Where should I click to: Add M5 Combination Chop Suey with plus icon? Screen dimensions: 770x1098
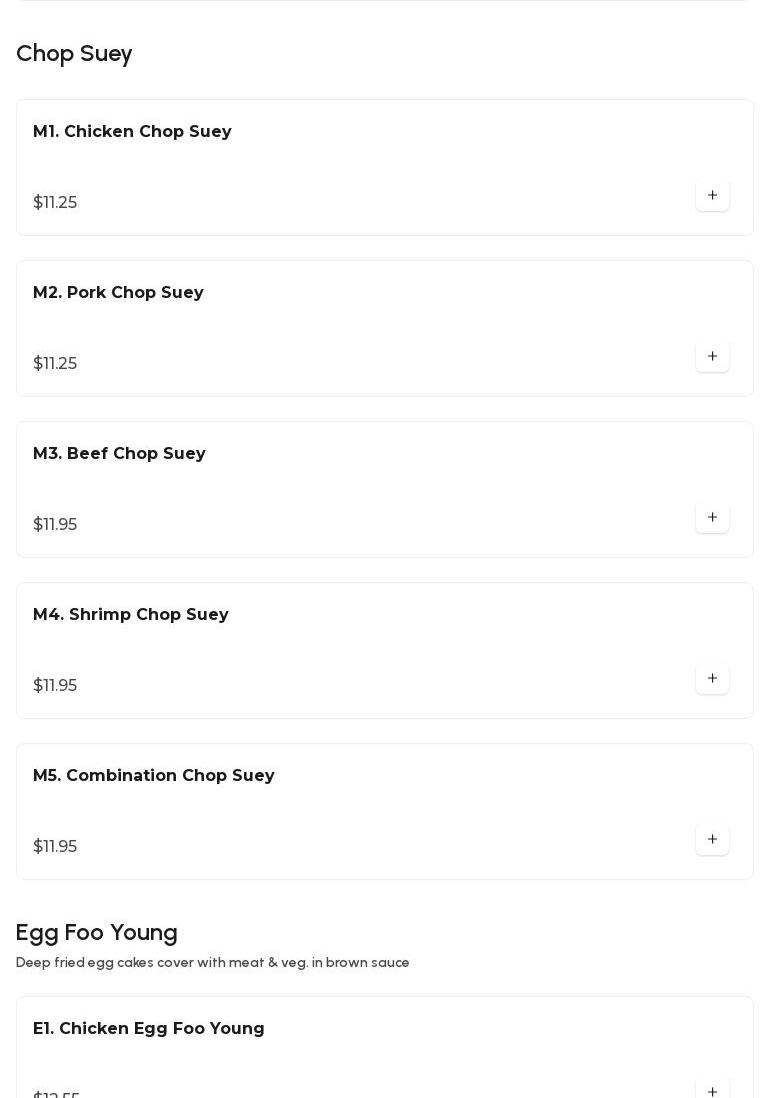coord(712,840)
